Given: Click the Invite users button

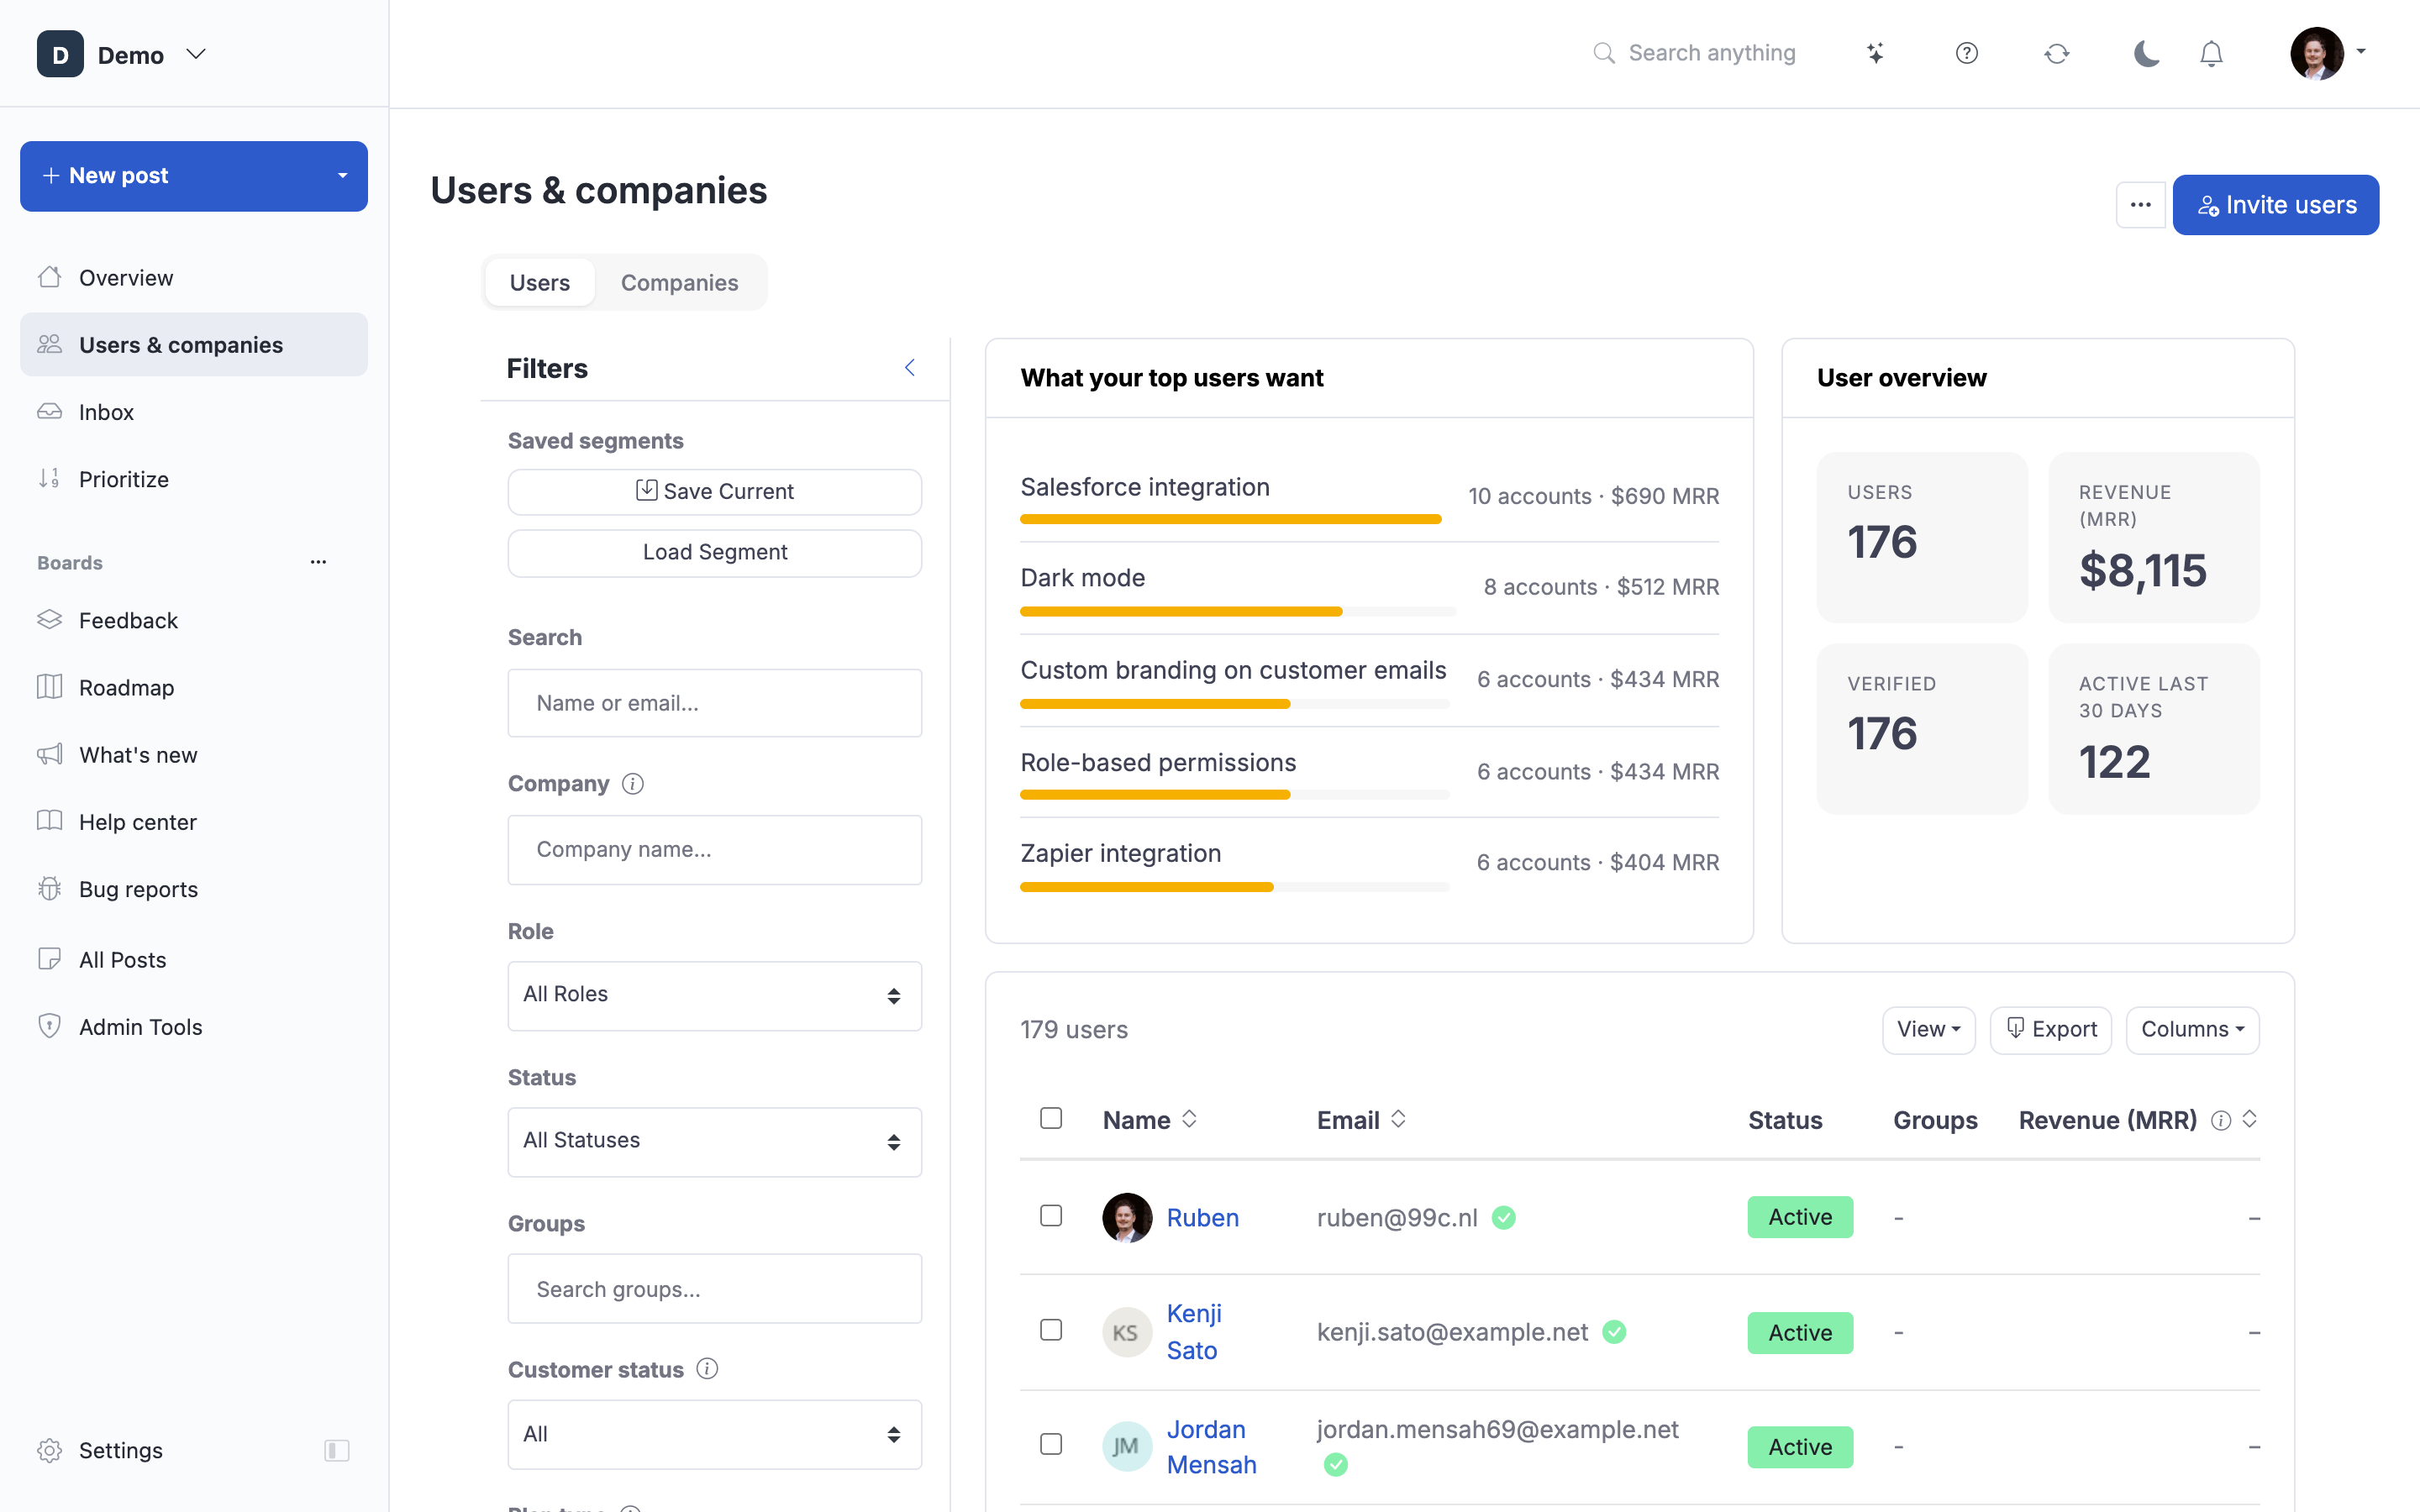Looking at the screenshot, I should [x=2275, y=205].
